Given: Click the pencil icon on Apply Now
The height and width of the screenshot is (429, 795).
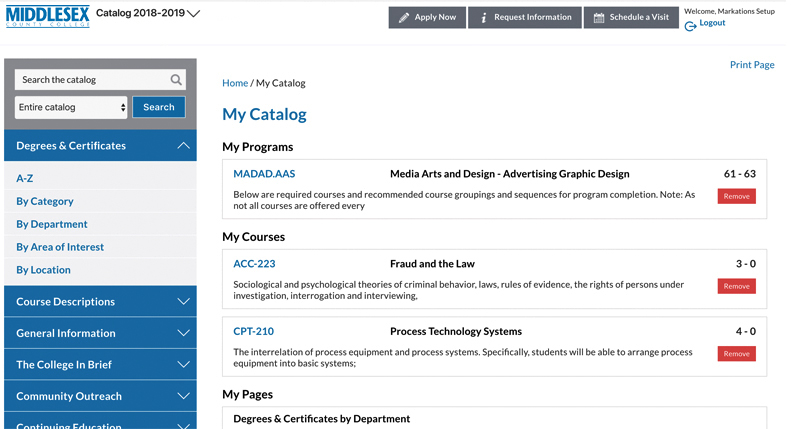Looking at the screenshot, I should tap(404, 18).
